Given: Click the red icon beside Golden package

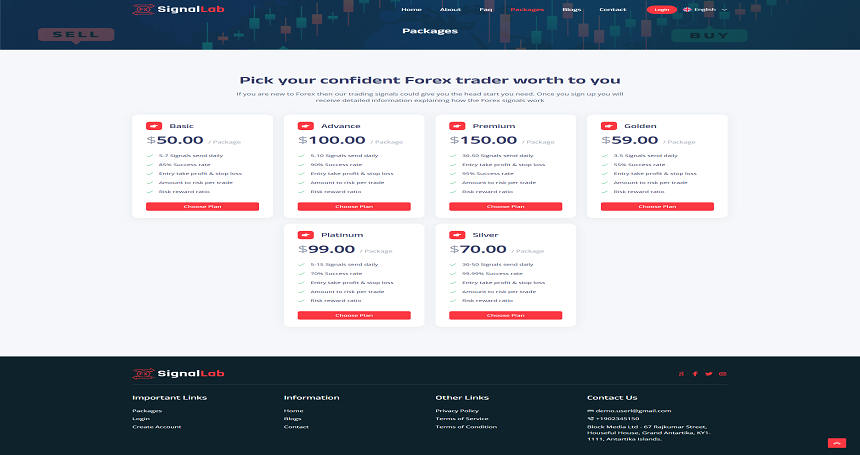Looking at the screenshot, I should coord(609,126).
